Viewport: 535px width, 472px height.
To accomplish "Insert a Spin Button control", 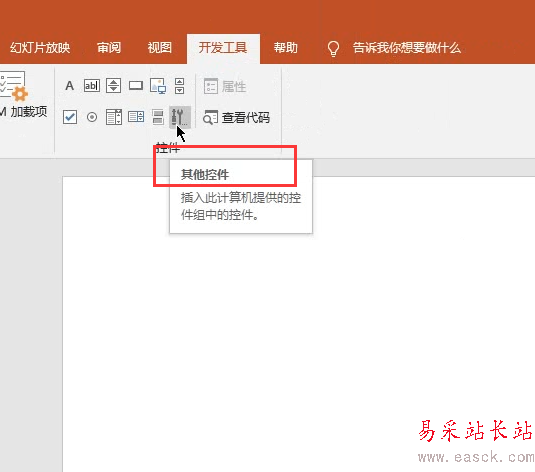I will (x=113, y=86).
